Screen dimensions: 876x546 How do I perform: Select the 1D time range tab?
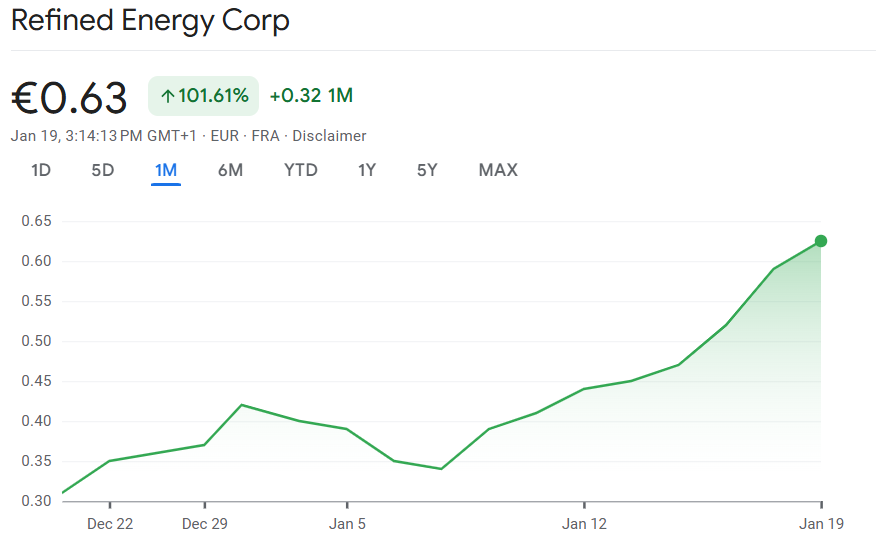41,170
